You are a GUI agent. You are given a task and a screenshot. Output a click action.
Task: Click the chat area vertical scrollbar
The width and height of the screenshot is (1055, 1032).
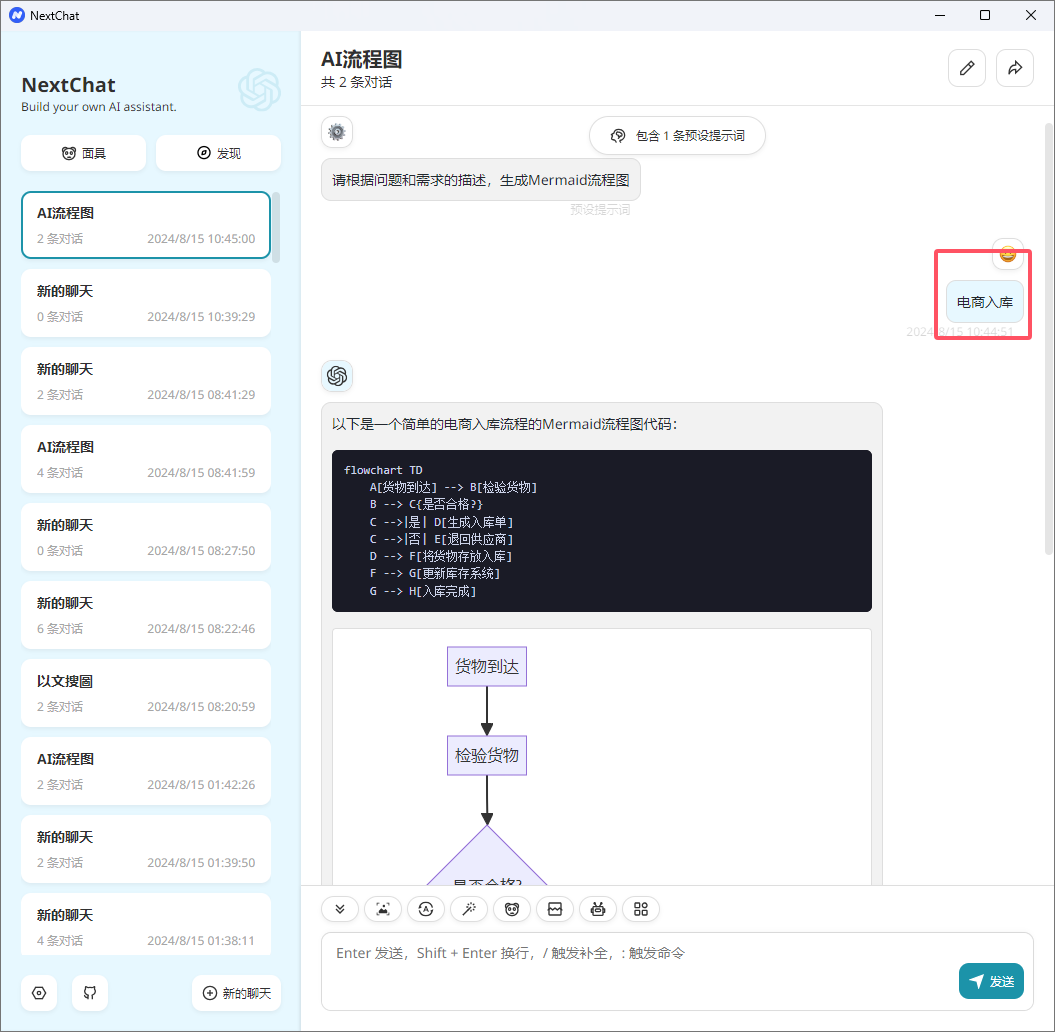pos(1049,339)
